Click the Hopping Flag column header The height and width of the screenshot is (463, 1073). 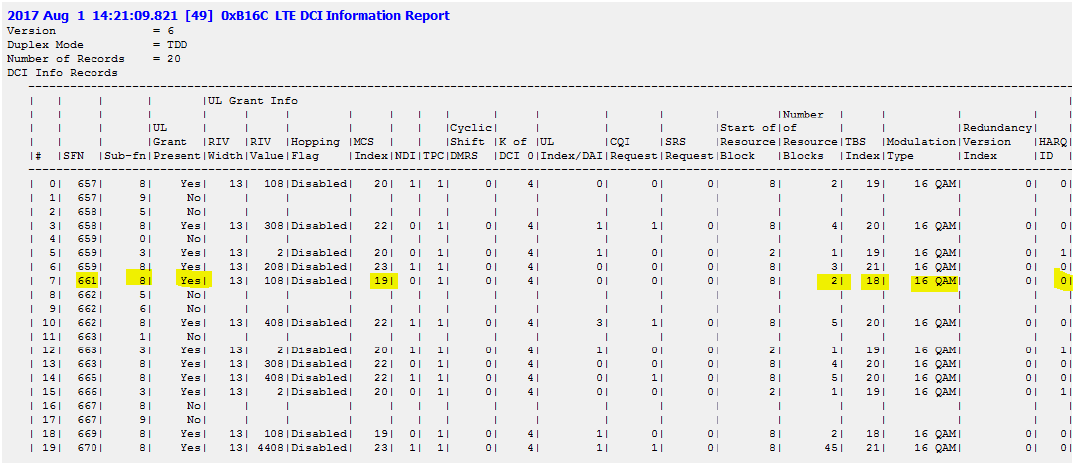pyautogui.click(x=317, y=149)
